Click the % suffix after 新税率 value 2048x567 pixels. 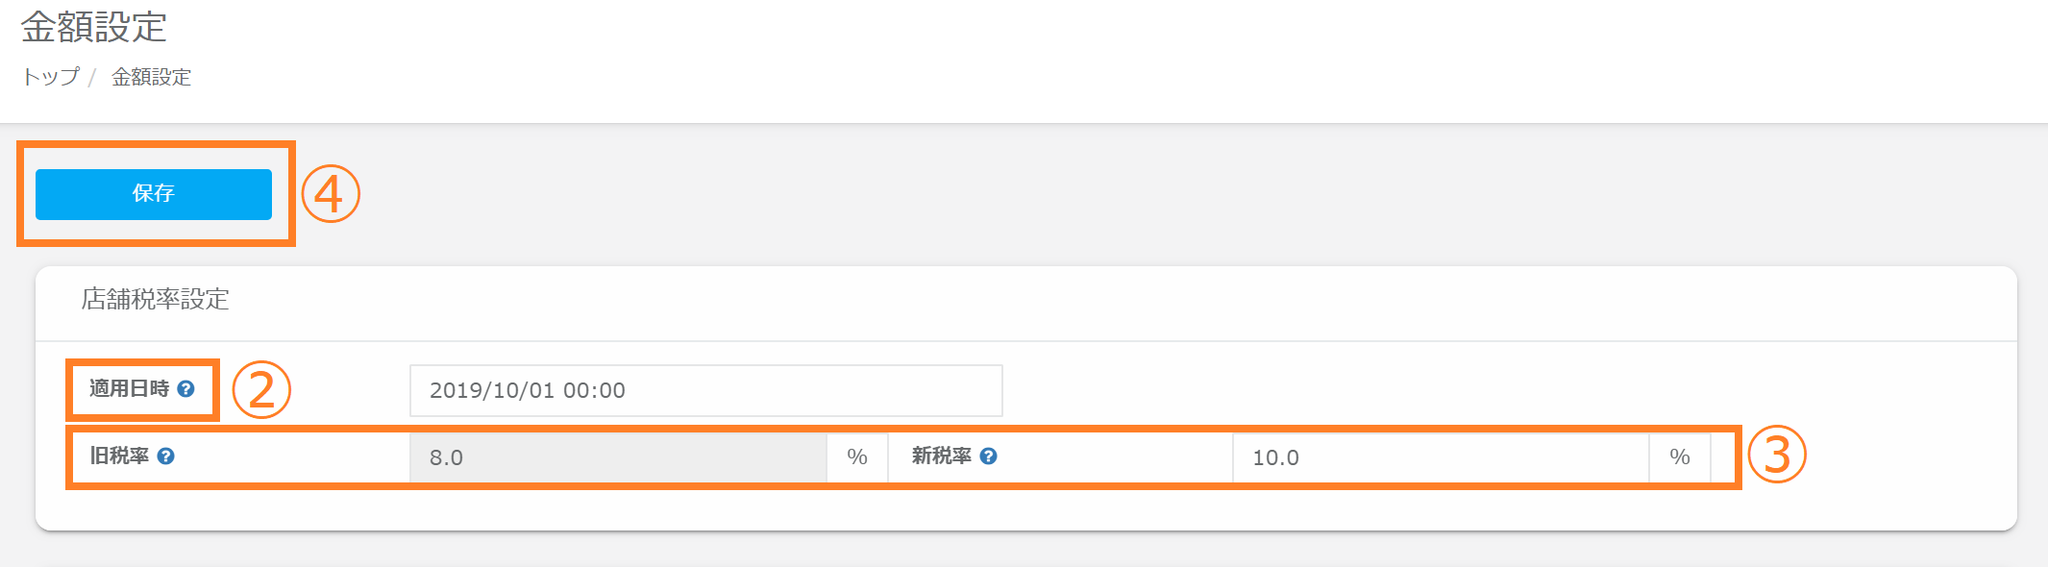[x=1679, y=457]
